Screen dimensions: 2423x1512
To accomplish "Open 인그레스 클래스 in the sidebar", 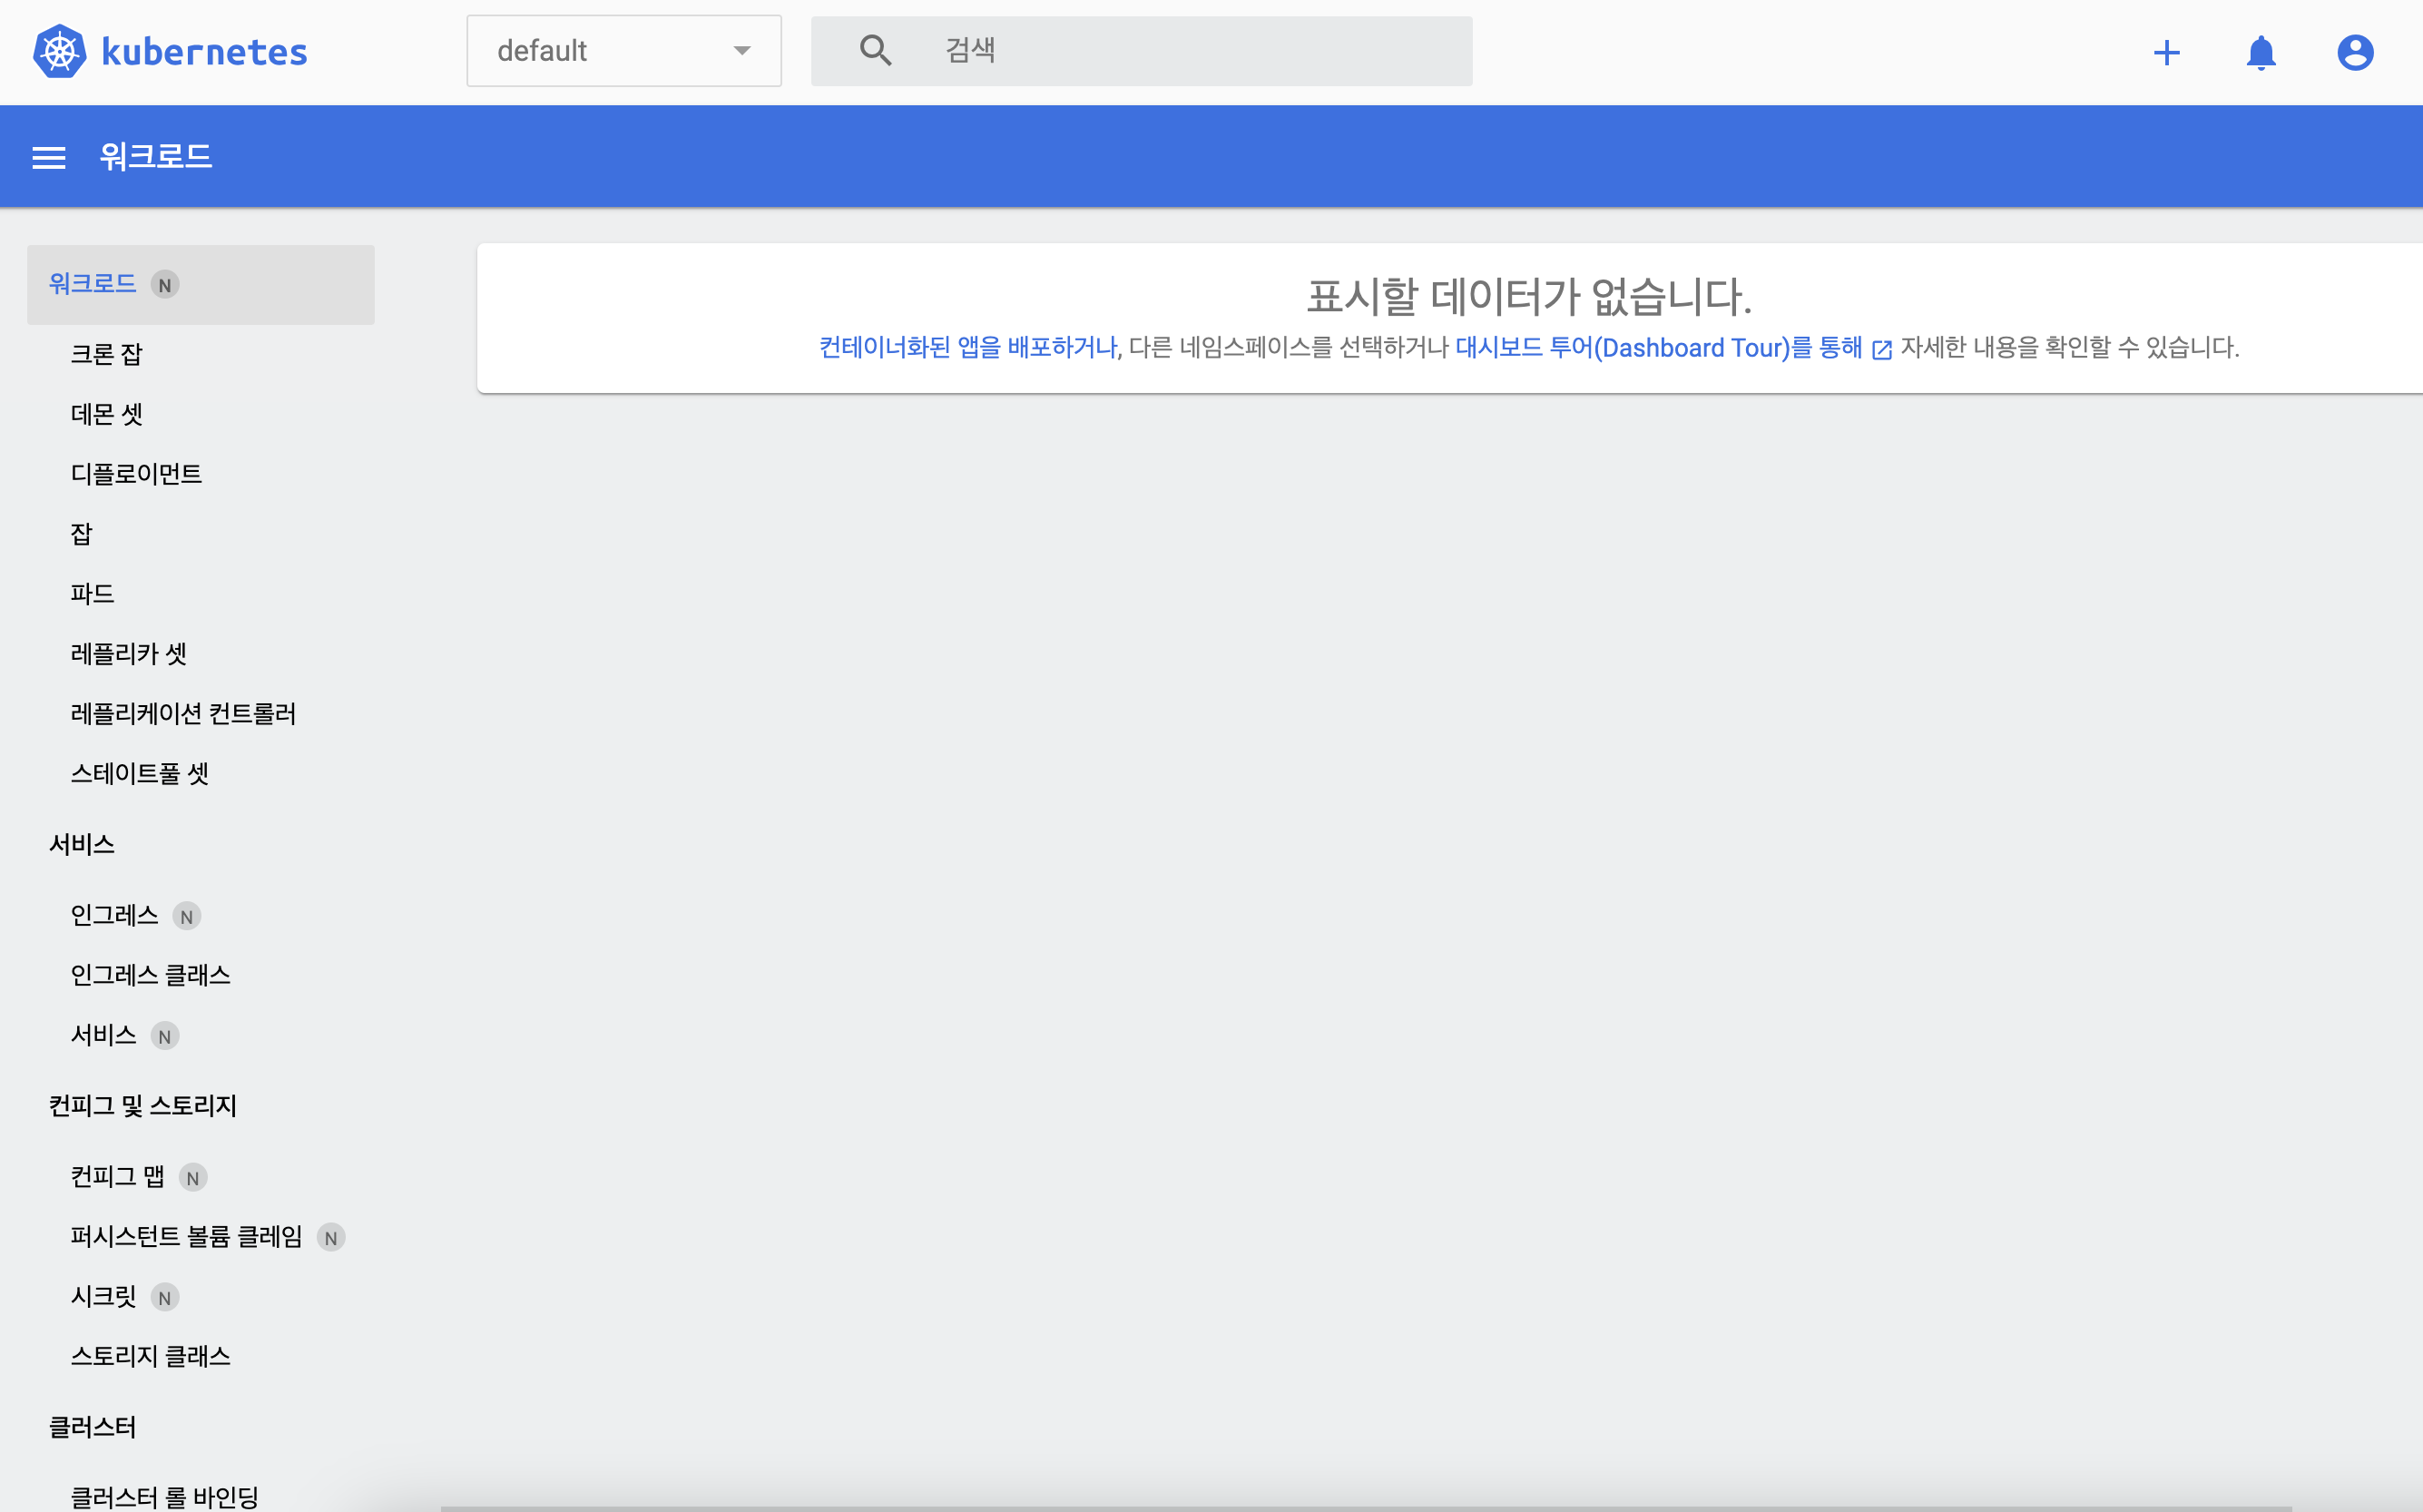I will [x=151, y=975].
